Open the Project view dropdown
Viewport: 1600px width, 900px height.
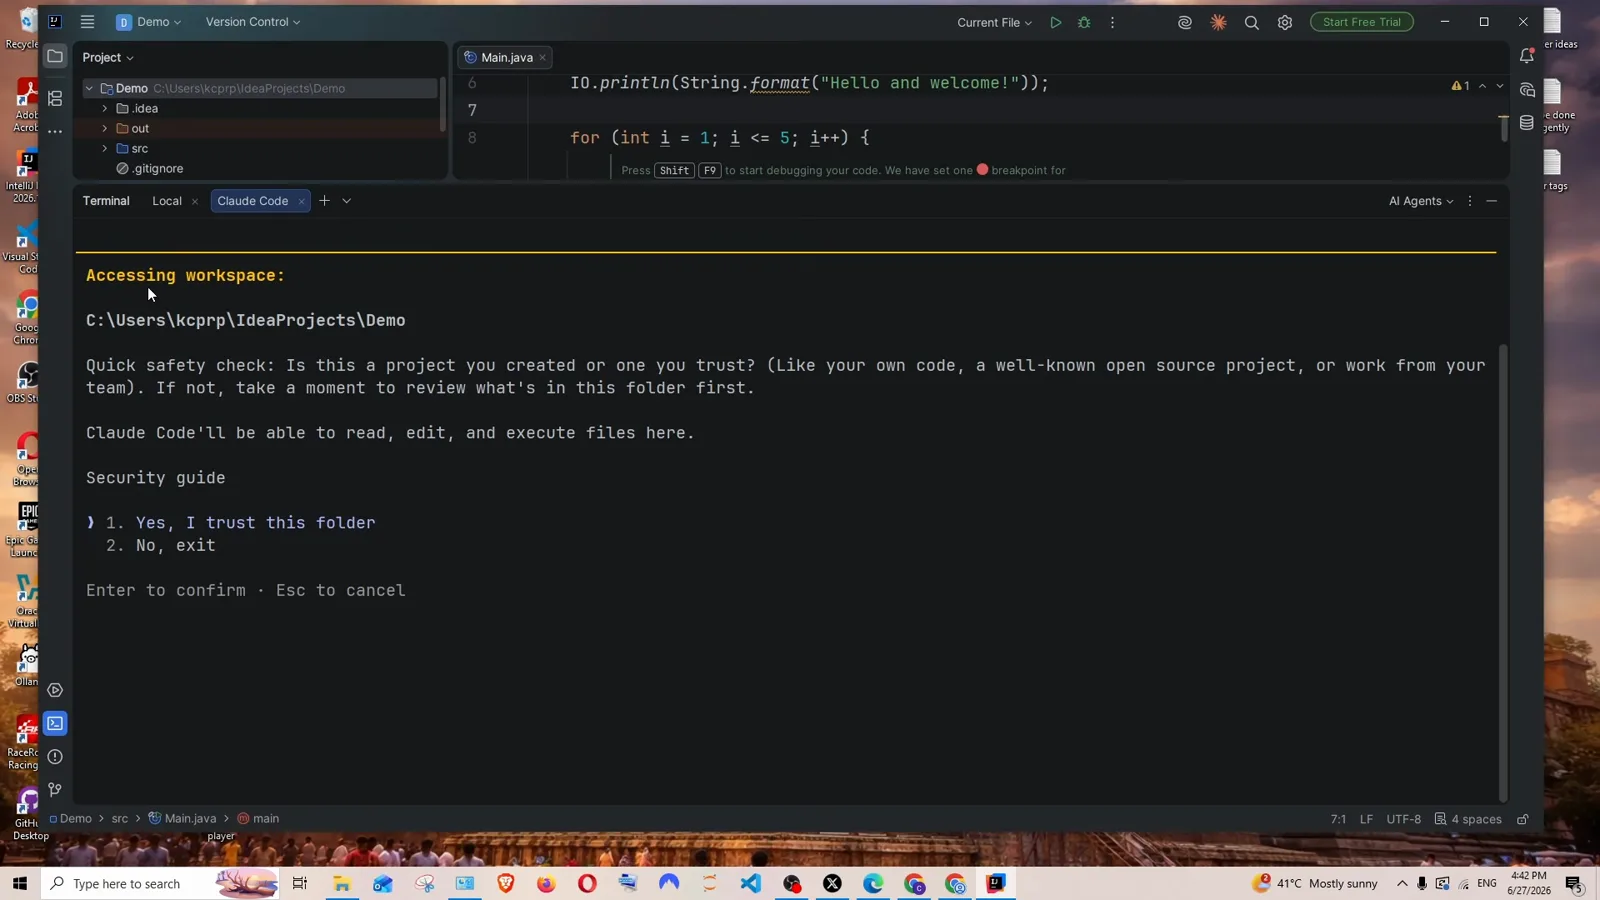click(108, 57)
